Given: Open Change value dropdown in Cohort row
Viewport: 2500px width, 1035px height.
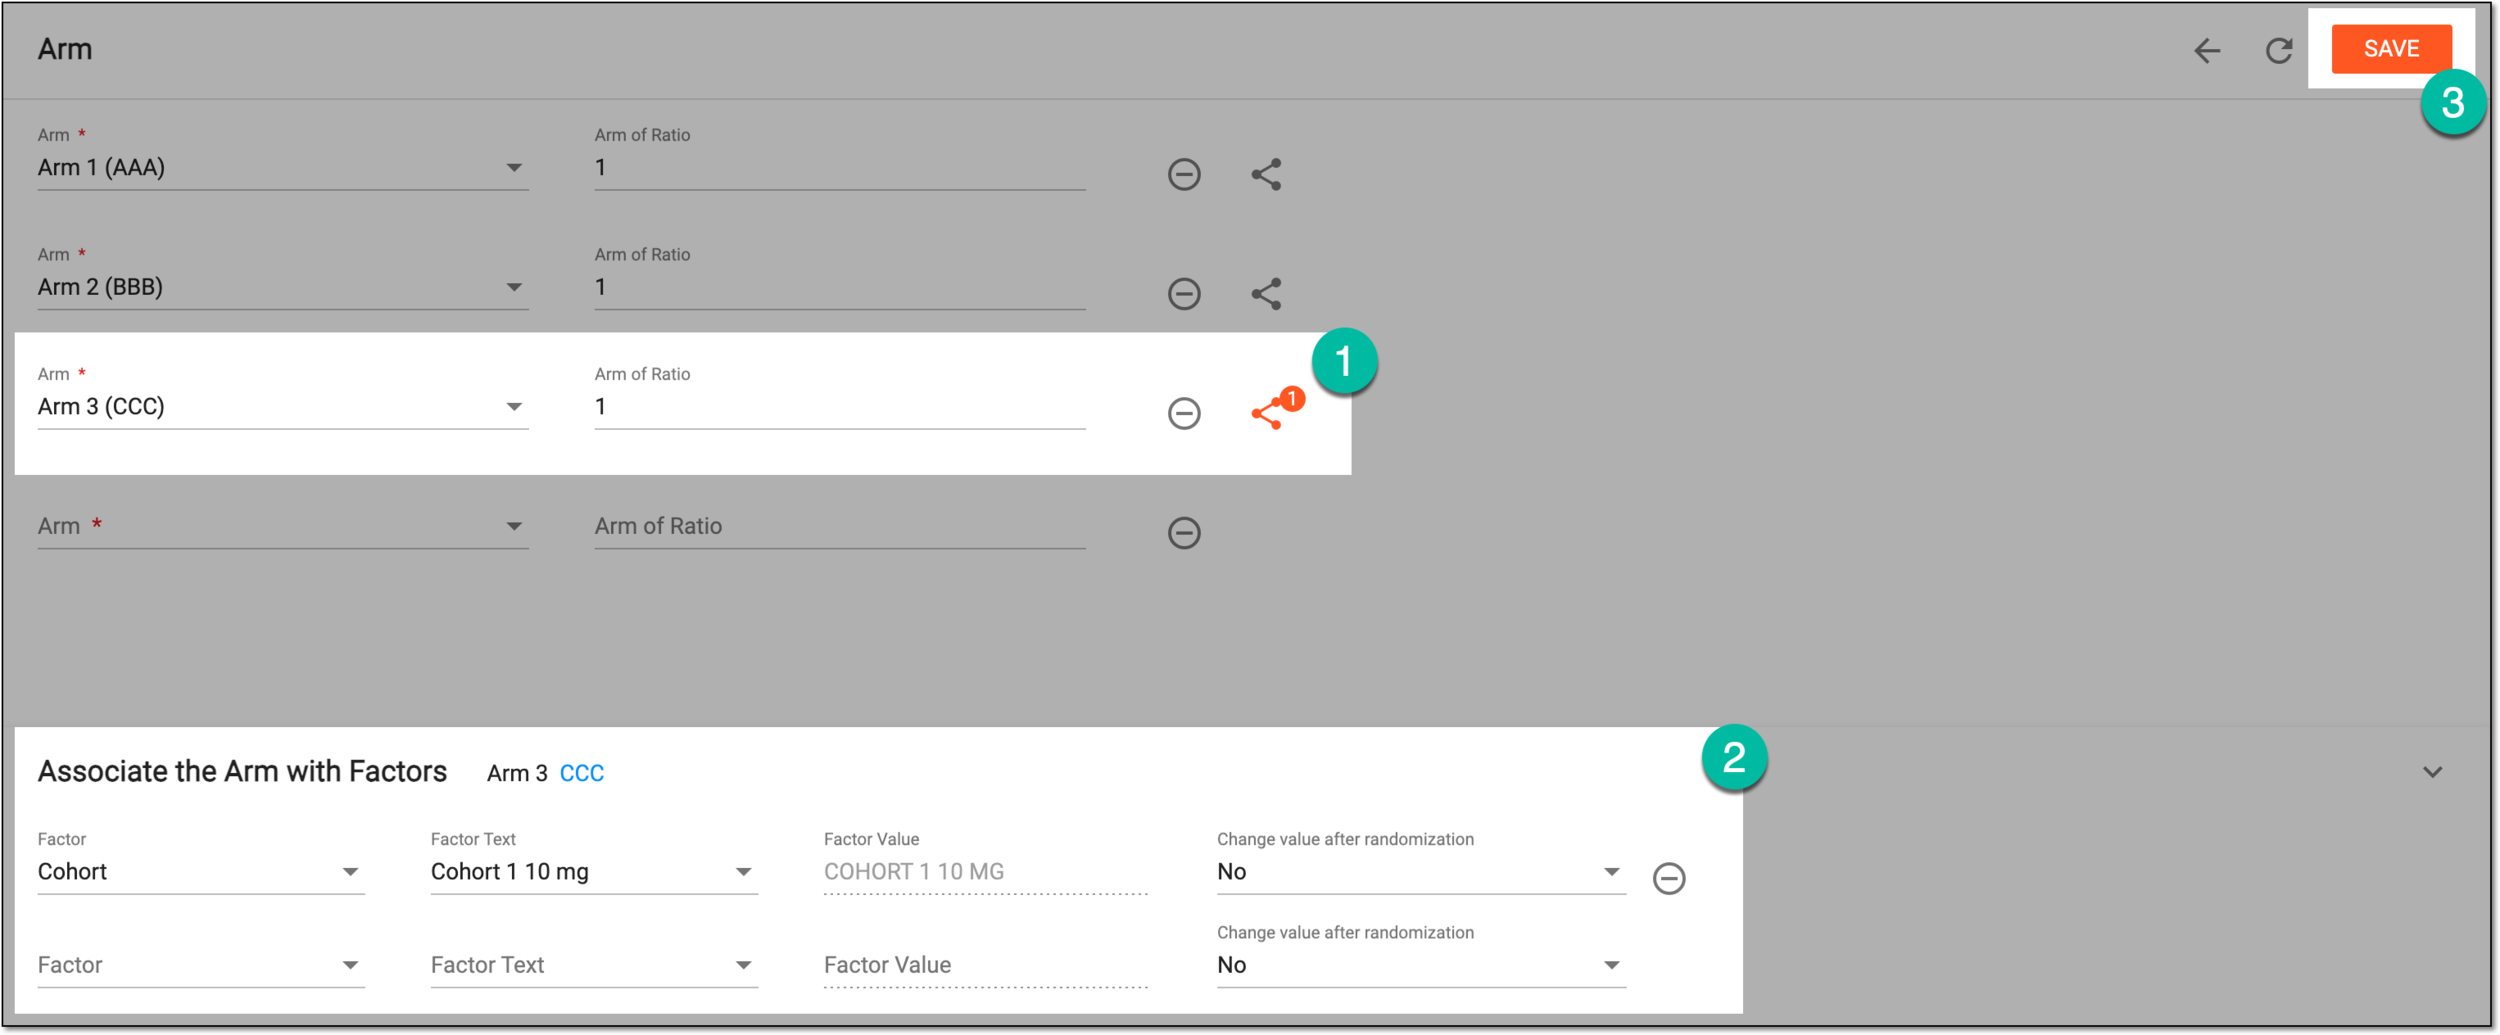Looking at the screenshot, I should (x=1421, y=872).
